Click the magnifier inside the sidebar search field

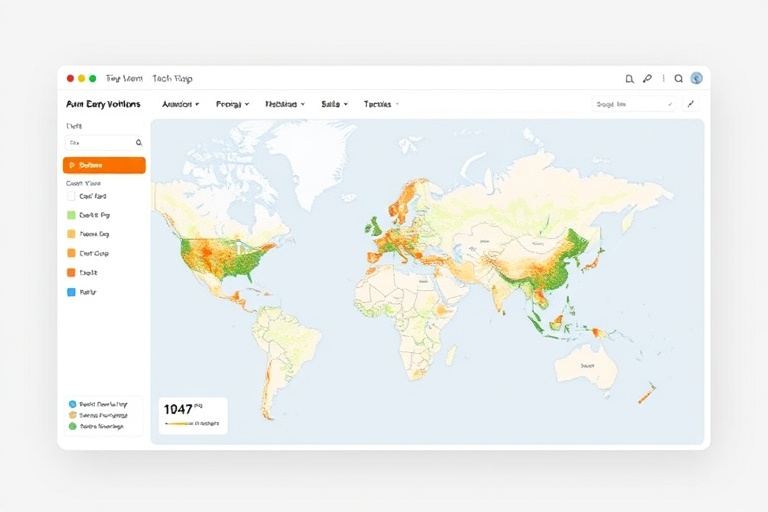tap(138, 143)
